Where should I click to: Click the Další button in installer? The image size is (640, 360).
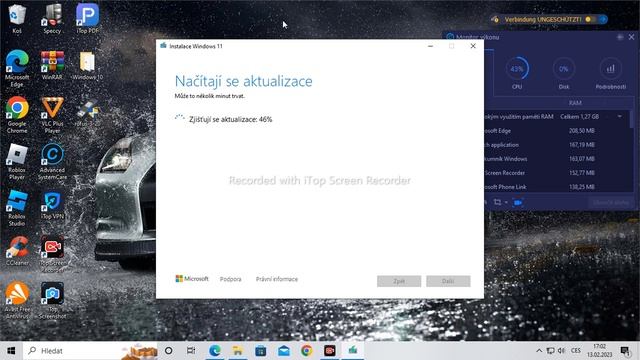(448, 281)
